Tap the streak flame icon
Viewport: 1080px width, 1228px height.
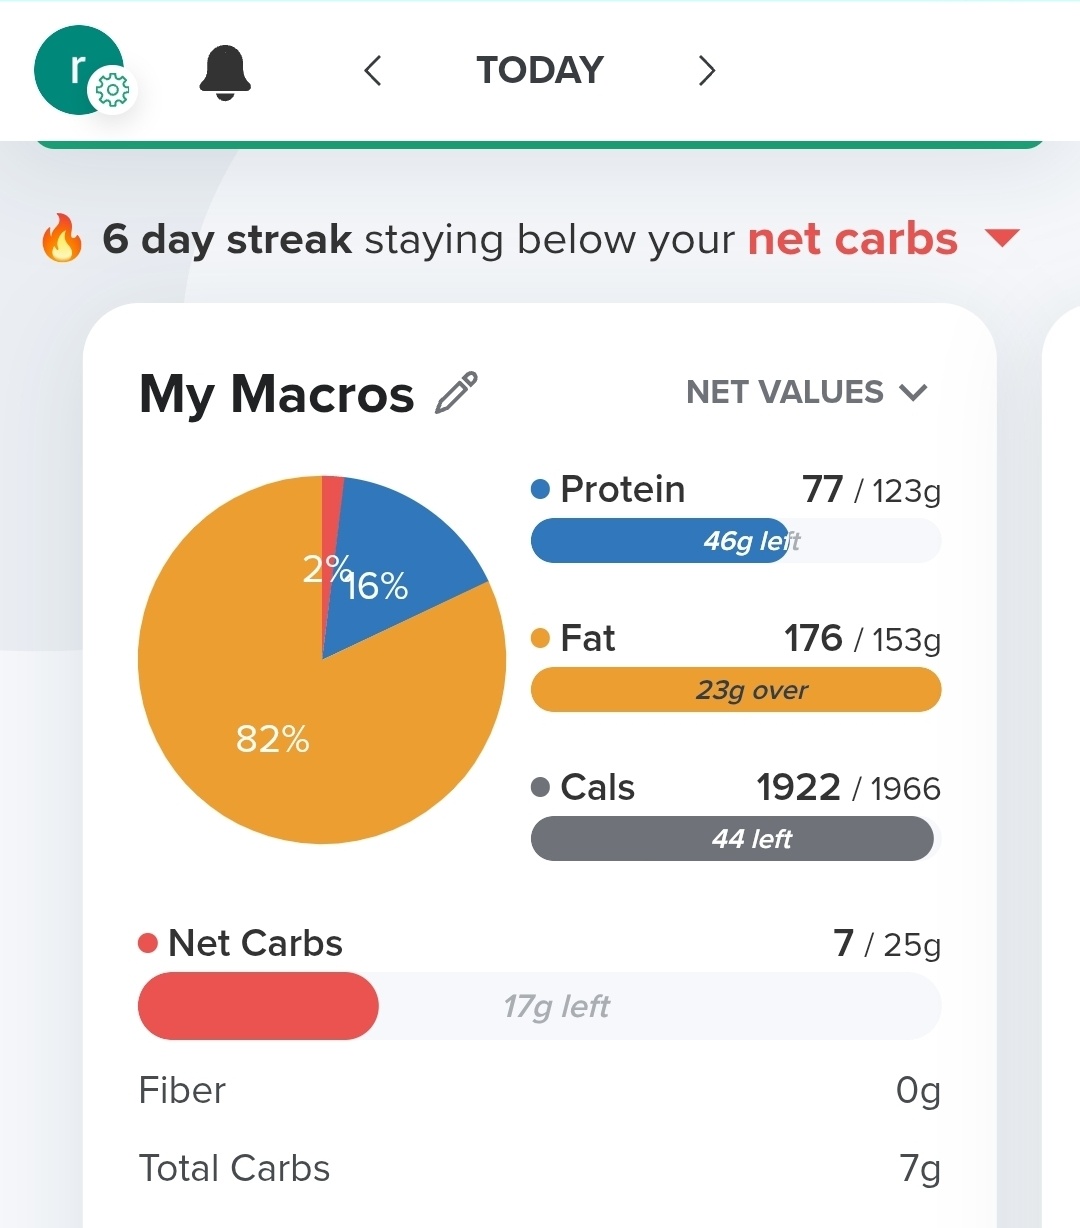click(x=62, y=239)
